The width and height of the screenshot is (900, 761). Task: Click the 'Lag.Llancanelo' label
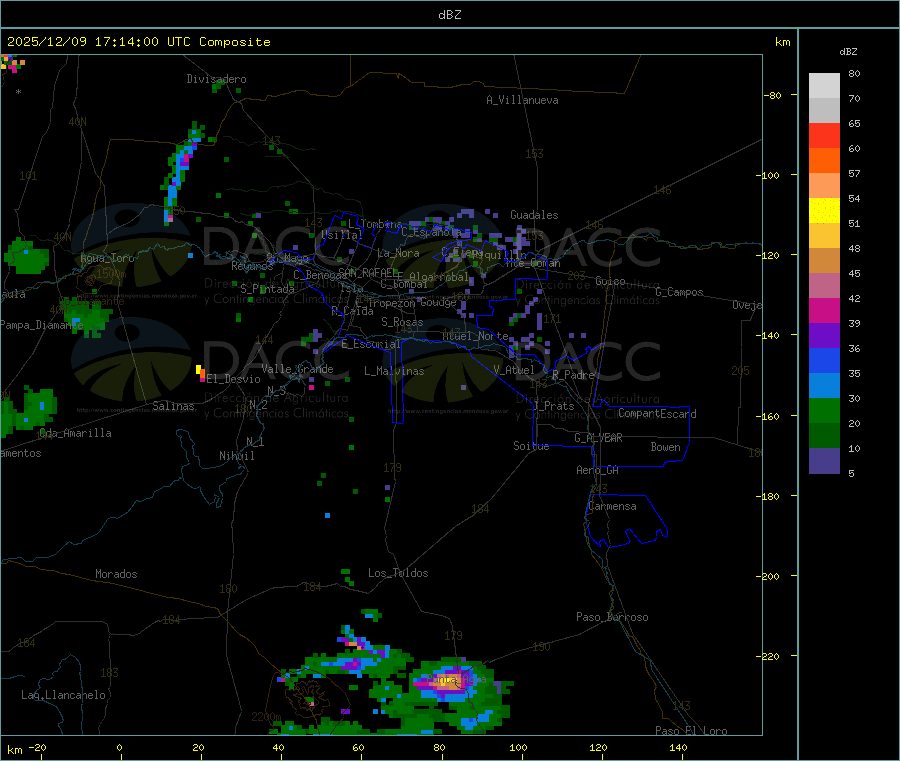point(64,695)
